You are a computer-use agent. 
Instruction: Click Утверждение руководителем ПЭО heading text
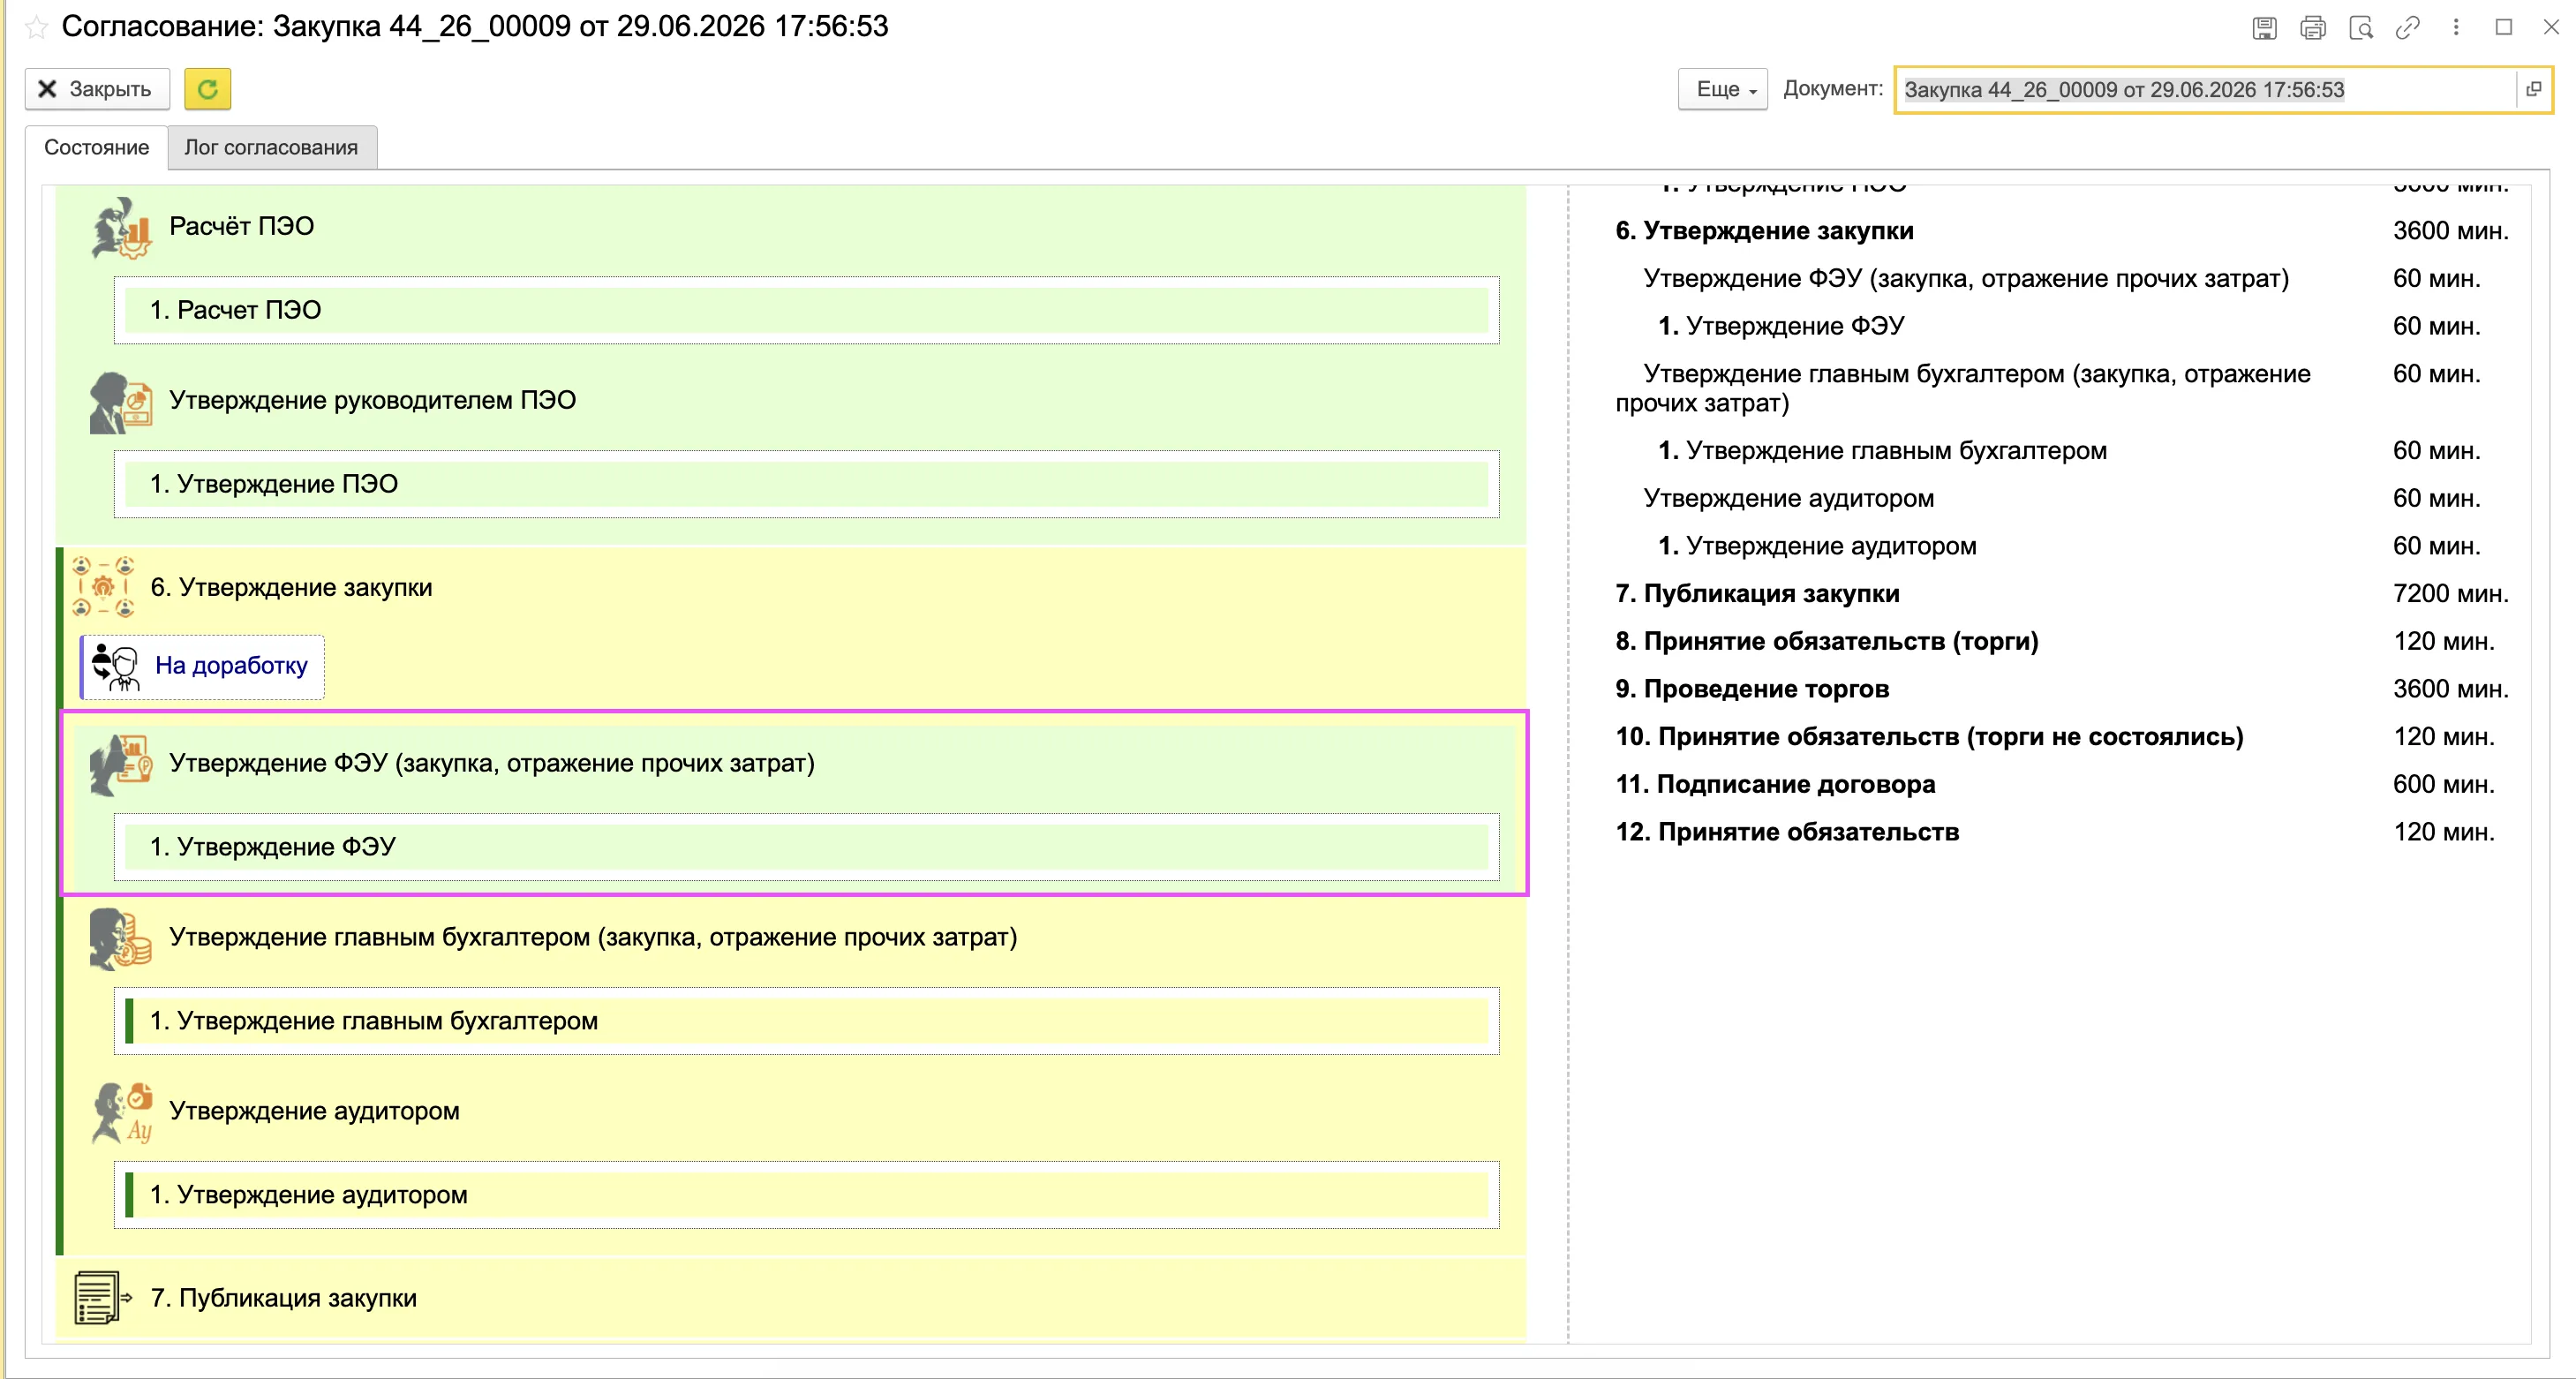(372, 400)
